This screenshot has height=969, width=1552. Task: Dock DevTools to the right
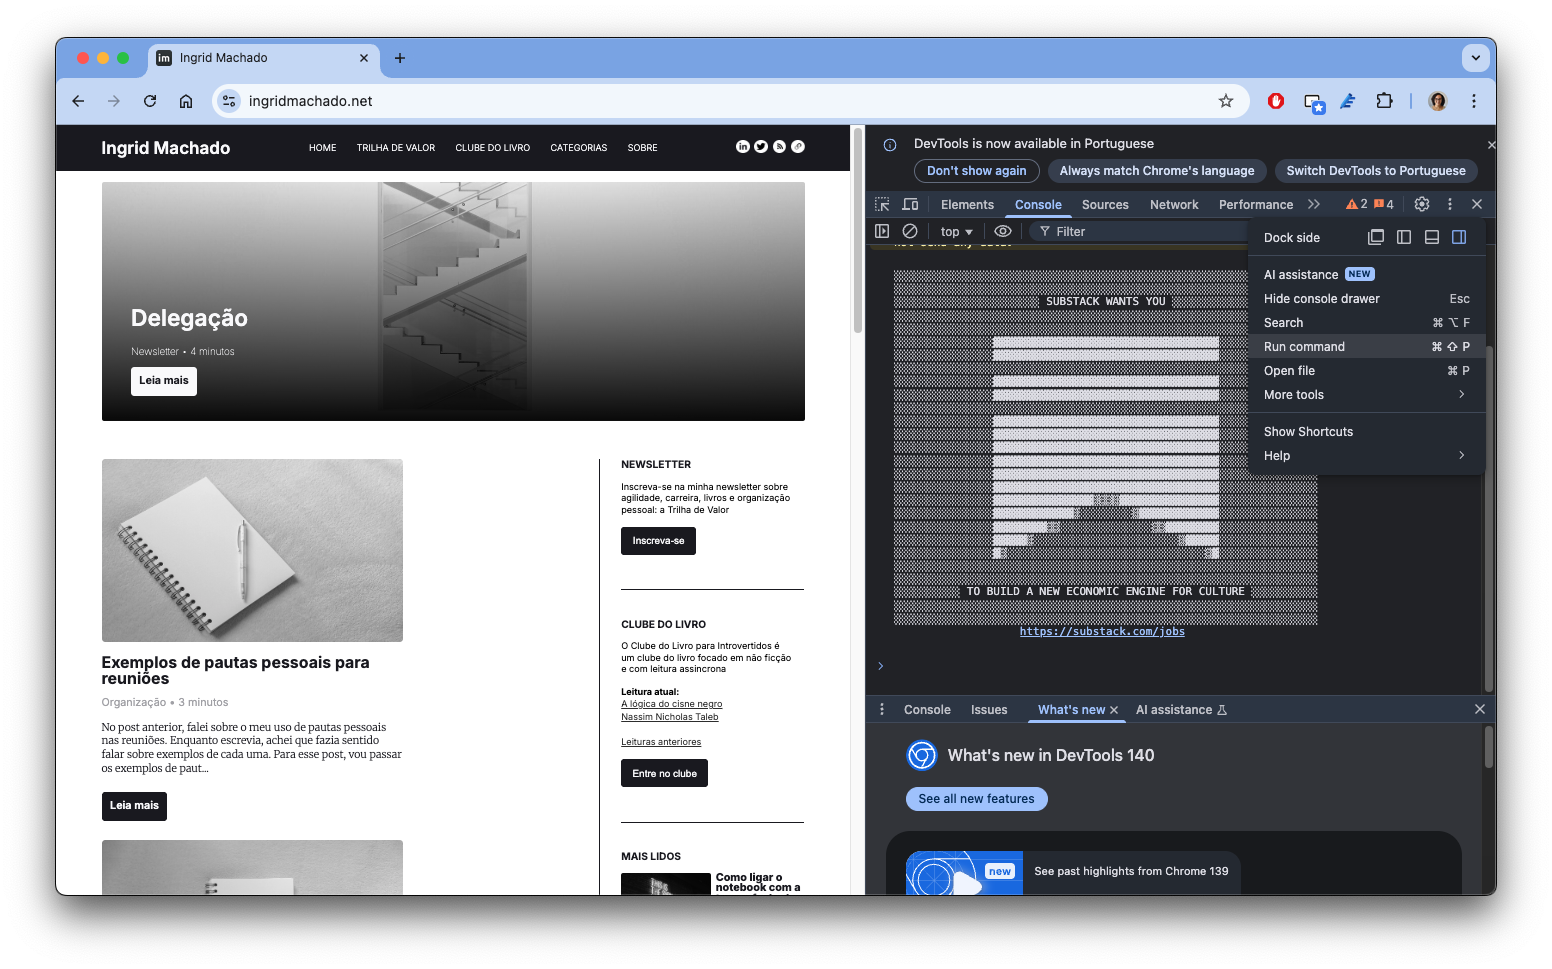1459,237
